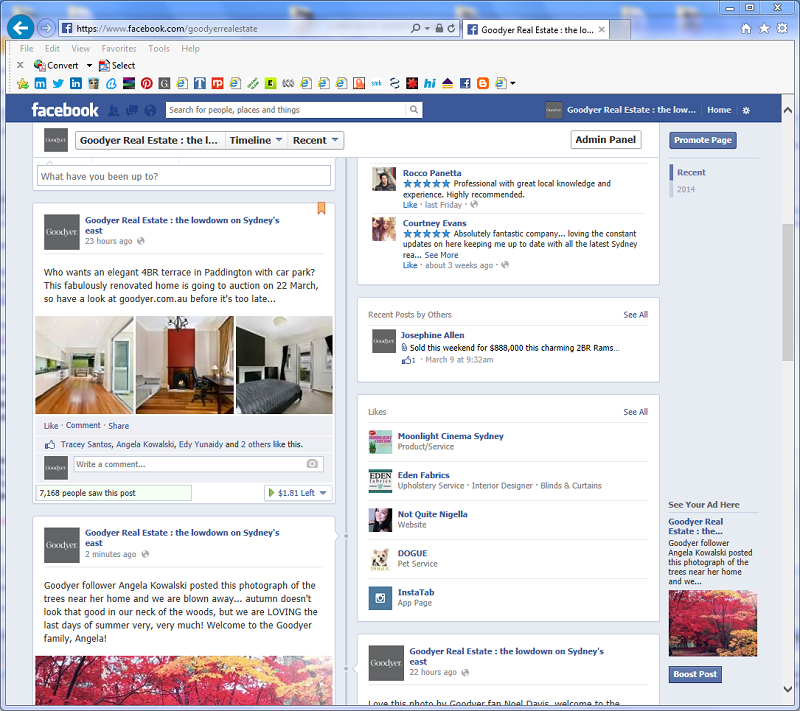The width and height of the screenshot is (800, 711).
Task: Open the Eden Fabrics page link
Action: [423, 475]
